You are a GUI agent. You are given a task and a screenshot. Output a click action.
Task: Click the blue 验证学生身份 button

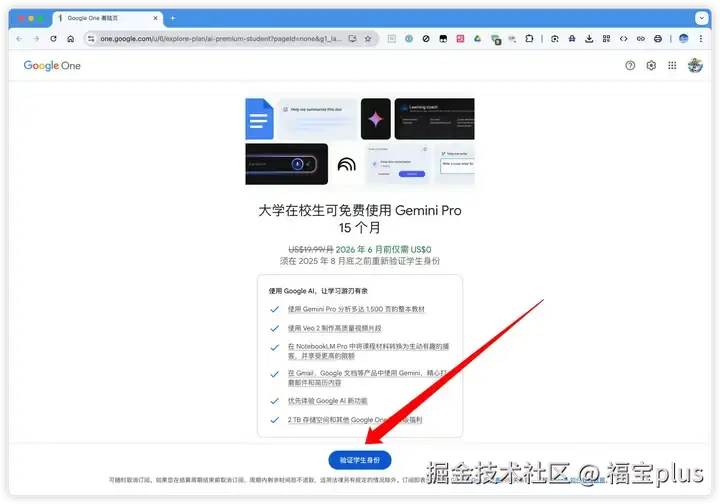pyautogui.click(x=360, y=460)
